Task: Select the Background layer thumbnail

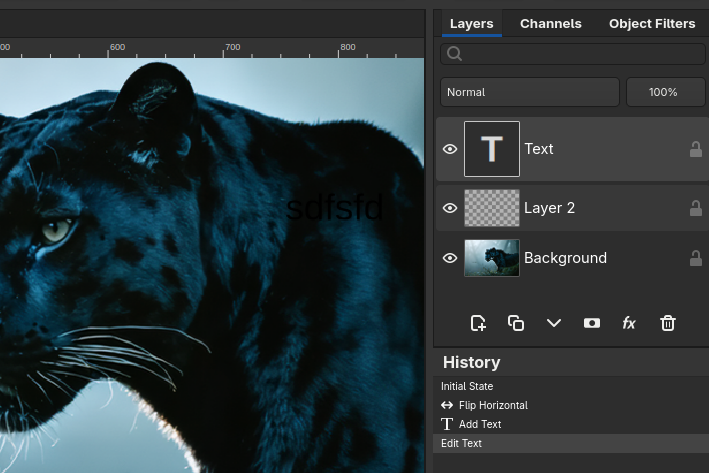Action: [x=492, y=258]
